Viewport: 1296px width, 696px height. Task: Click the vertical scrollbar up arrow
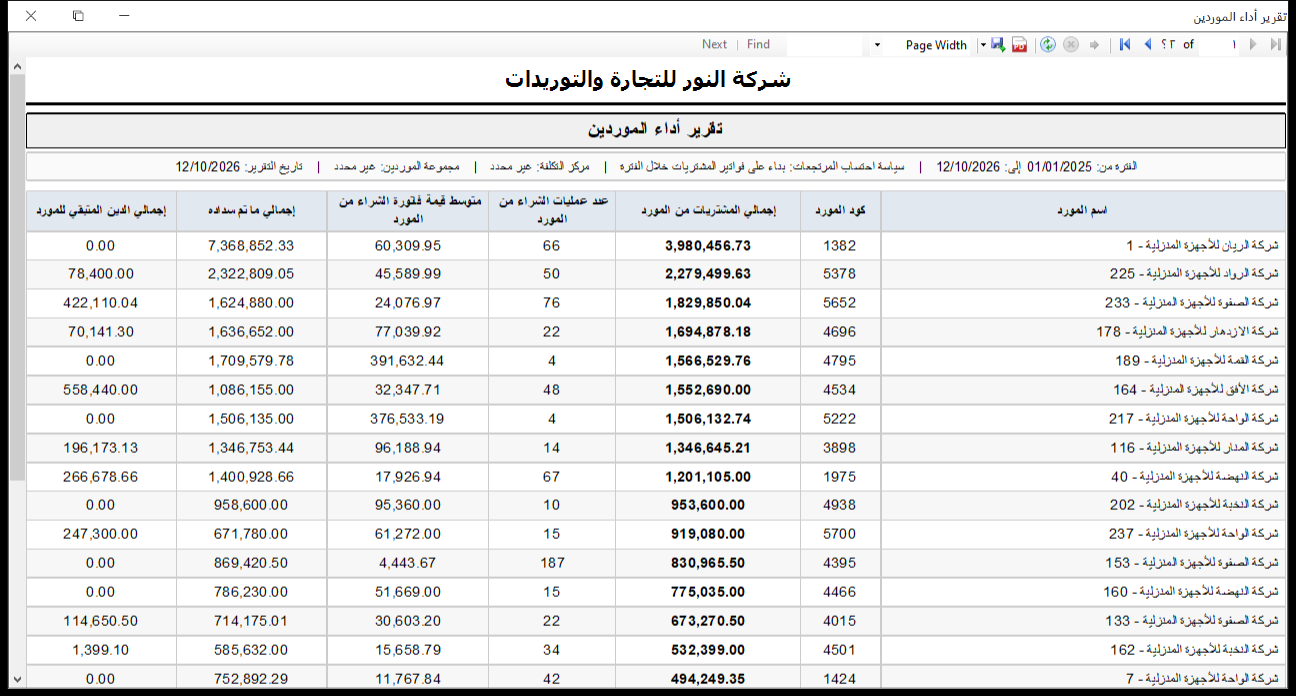pyautogui.click(x=17, y=67)
